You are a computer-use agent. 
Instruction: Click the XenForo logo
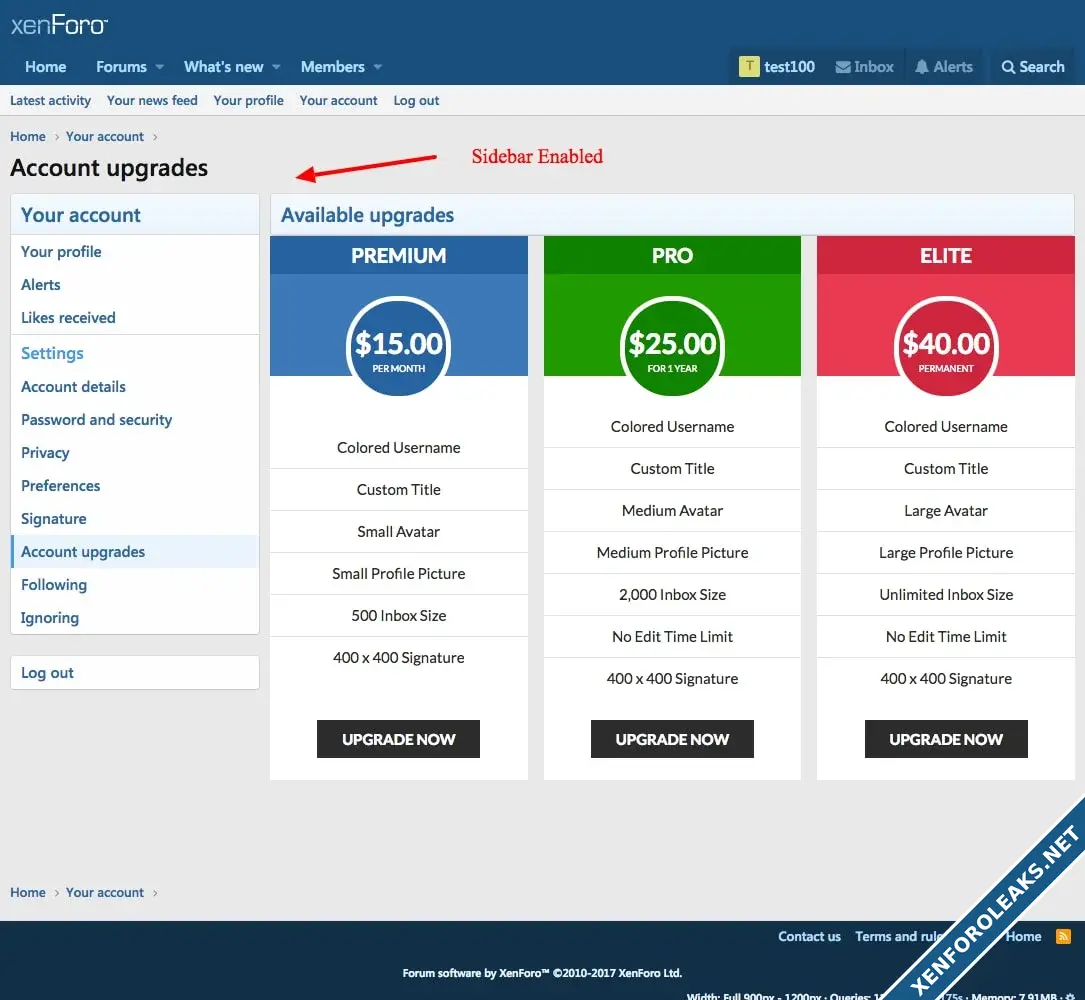click(59, 25)
